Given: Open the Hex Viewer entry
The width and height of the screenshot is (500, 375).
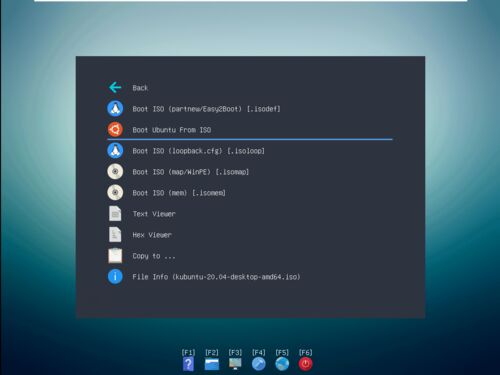Looking at the screenshot, I should [x=152, y=235].
